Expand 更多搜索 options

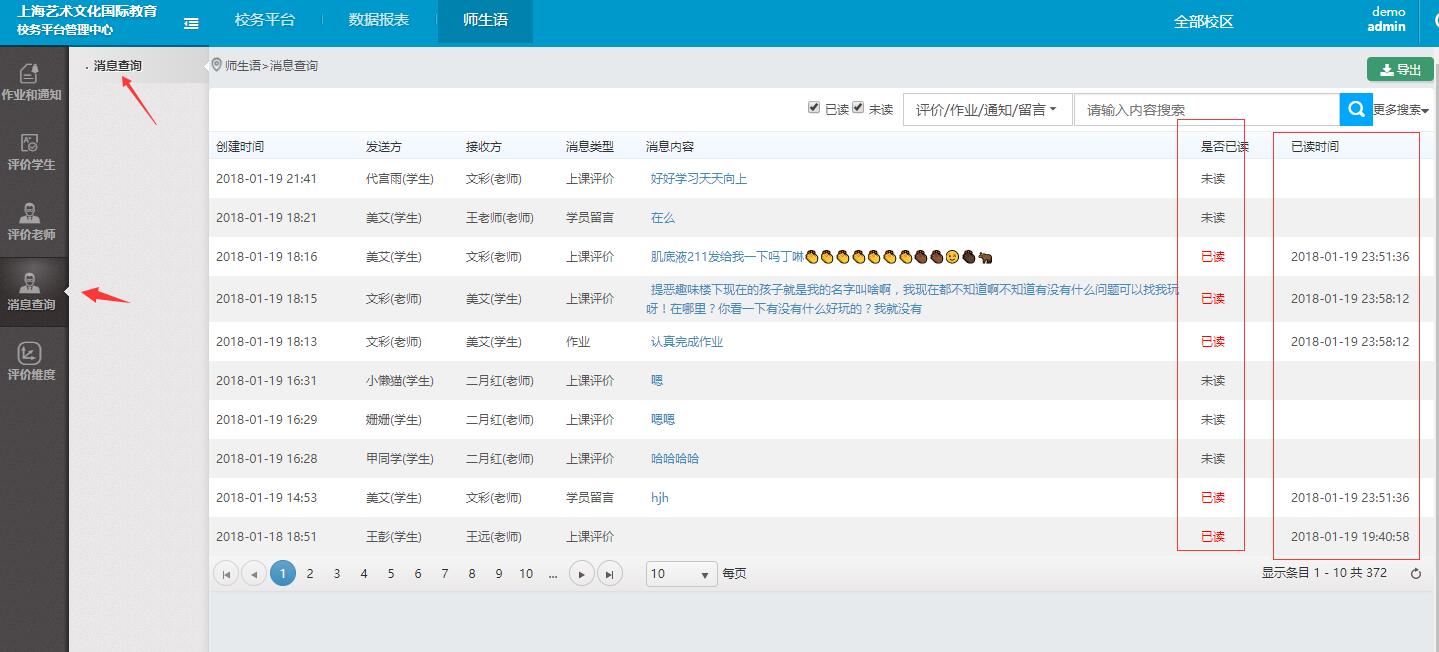[1400, 110]
